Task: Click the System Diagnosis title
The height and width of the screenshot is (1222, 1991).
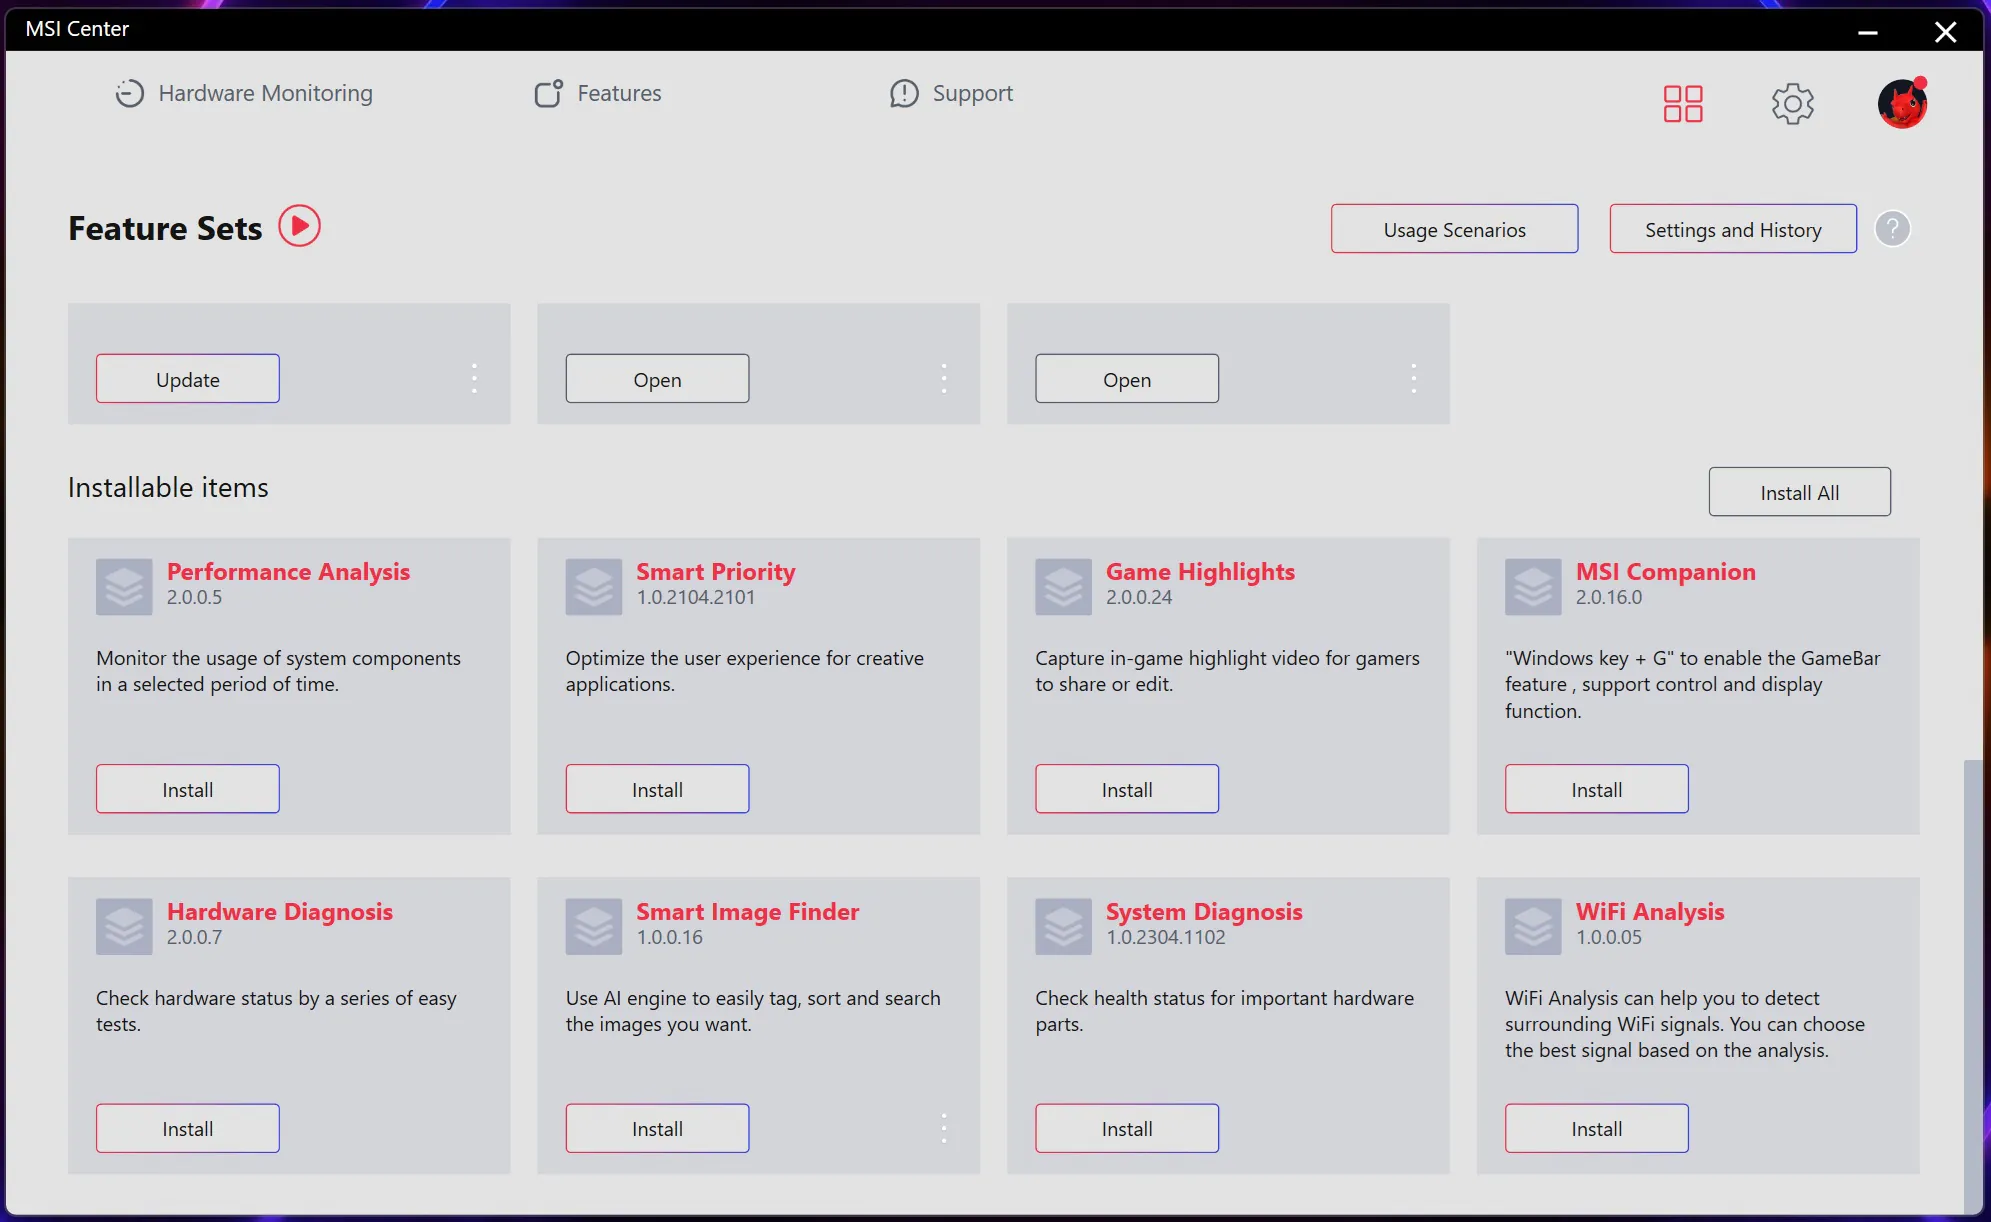Action: (x=1204, y=912)
